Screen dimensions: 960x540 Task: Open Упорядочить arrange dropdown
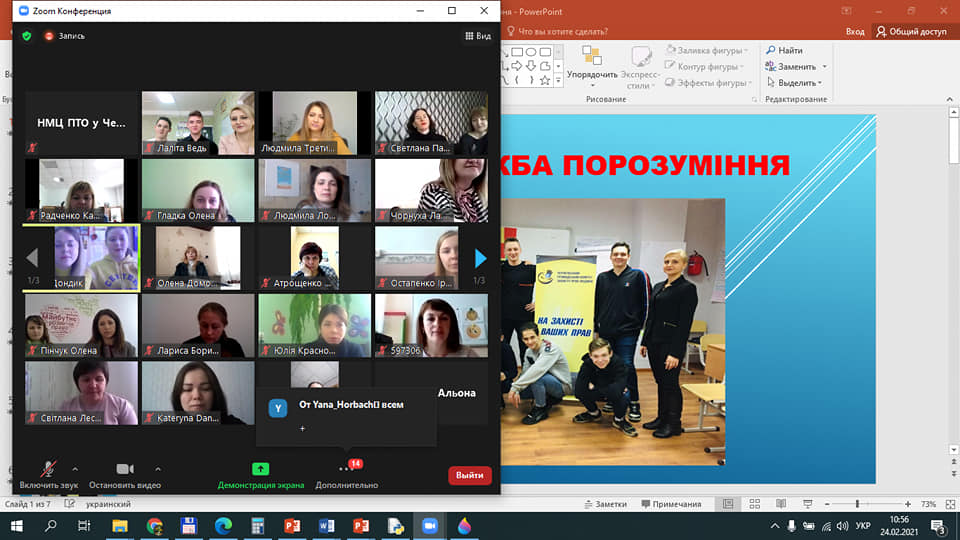pyautogui.click(x=592, y=67)
